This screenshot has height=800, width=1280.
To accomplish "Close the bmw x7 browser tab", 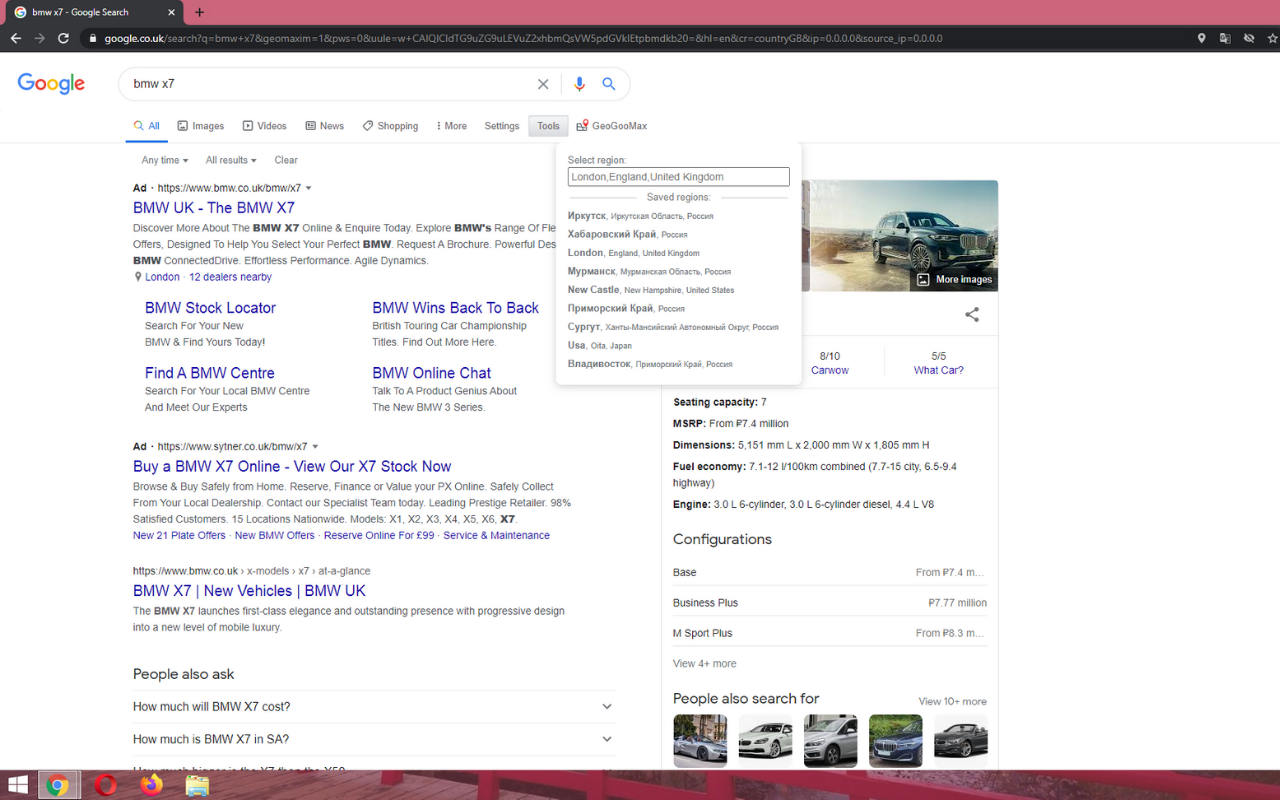I will click(171, 12).
